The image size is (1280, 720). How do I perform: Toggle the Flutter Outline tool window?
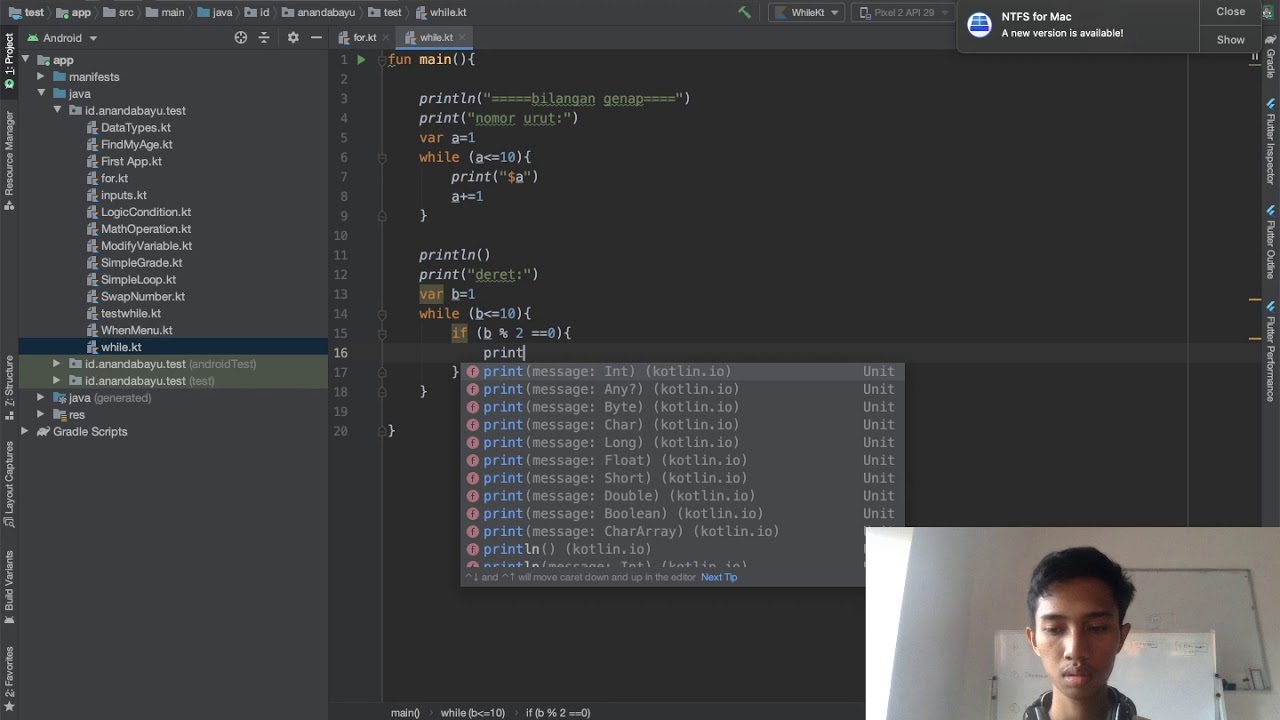pyautogui.click(x=1271, y=240)
